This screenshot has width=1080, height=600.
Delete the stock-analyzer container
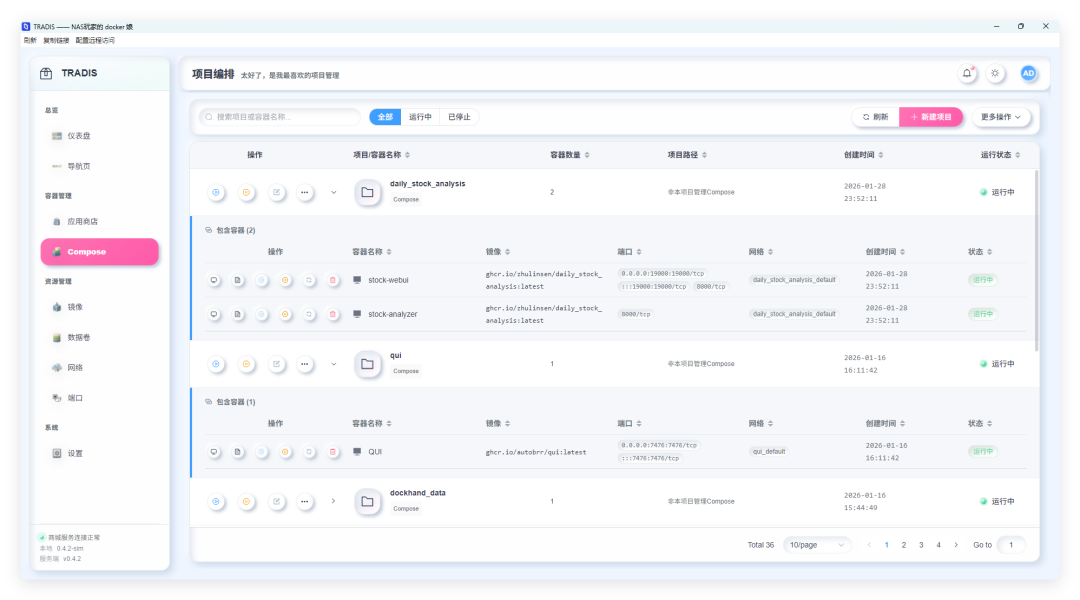point(333,314)
